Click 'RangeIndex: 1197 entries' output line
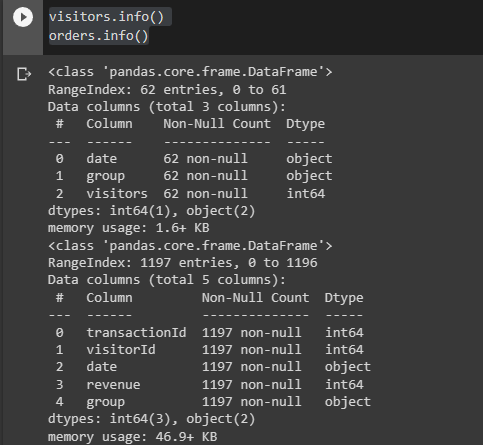The width and height of the screenshot is (483, 445). point(183,263)
